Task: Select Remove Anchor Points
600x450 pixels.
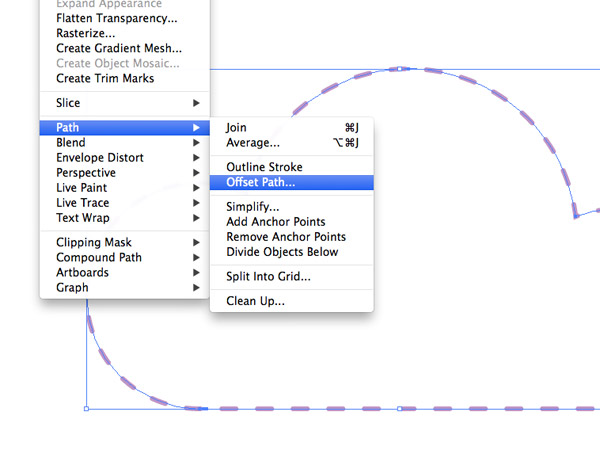Action: [292, 237]
